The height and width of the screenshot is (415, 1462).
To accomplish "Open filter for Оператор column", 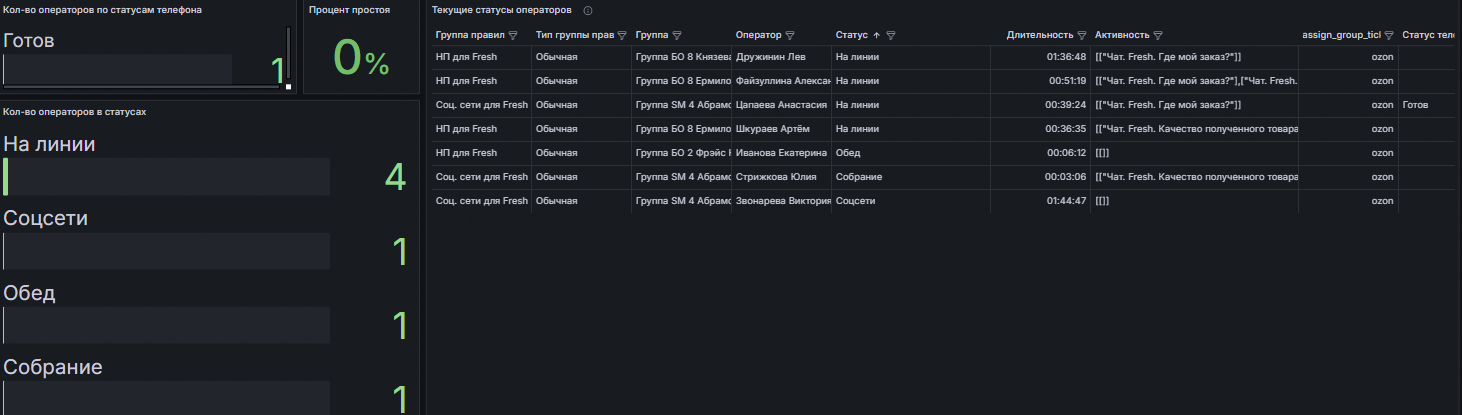I will [790, 35].
